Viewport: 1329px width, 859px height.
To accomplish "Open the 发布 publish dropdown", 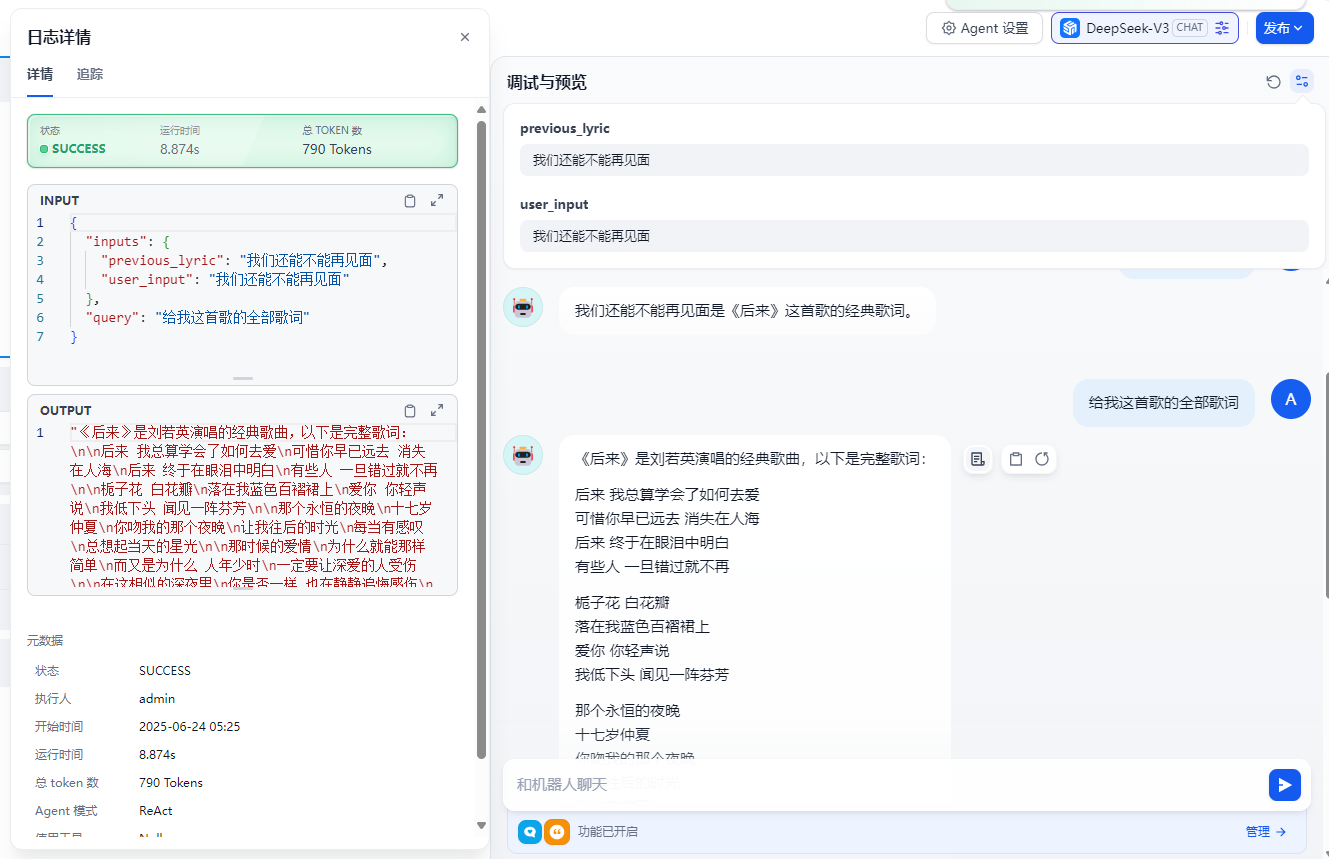I will pos(1284,28).
